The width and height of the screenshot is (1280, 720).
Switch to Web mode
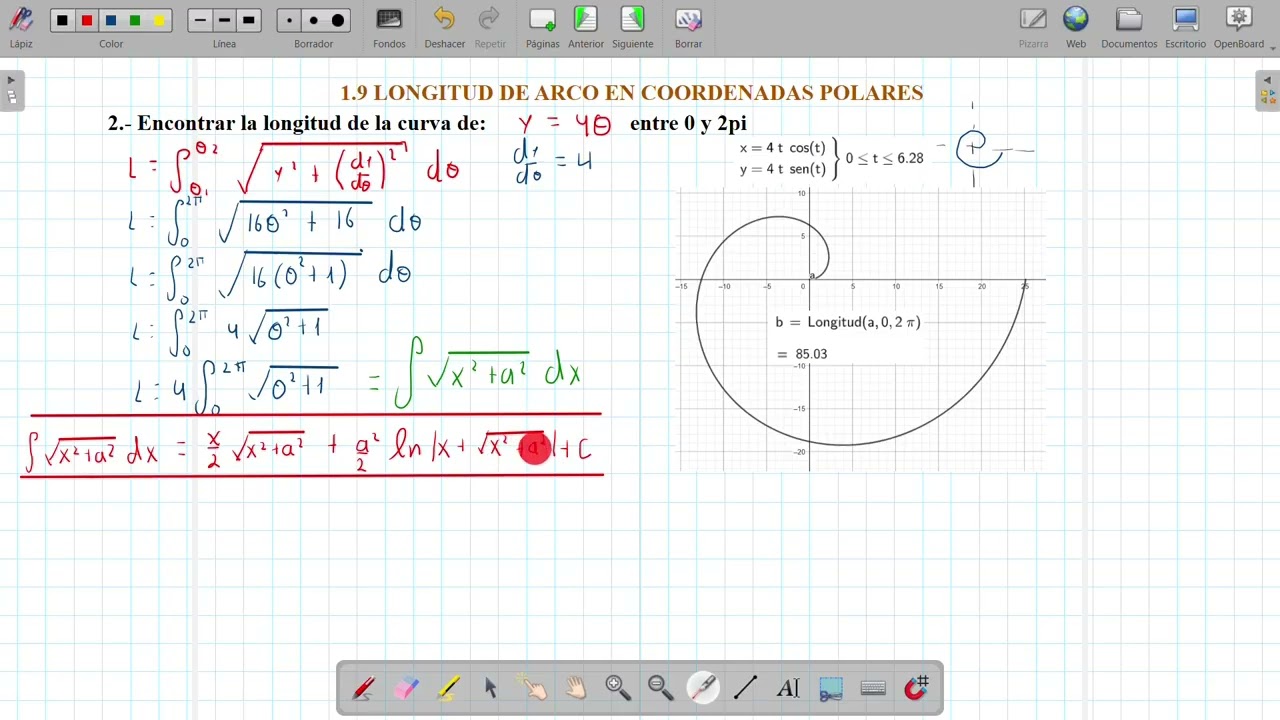pyautogui.click(x=1076, y=27)
